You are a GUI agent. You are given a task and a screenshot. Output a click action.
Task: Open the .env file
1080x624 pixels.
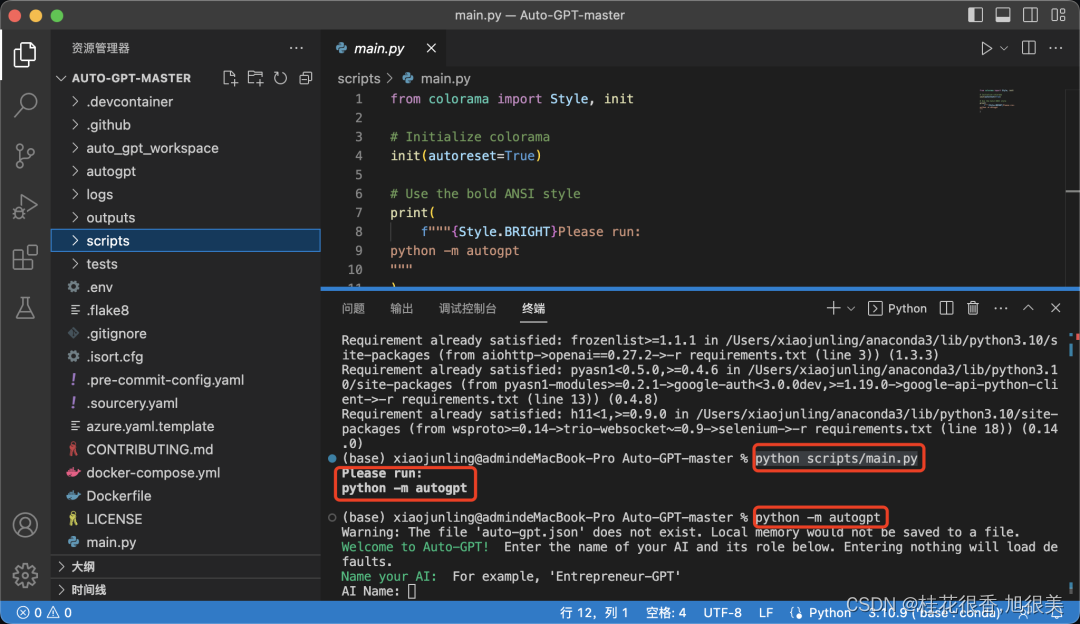click(x=186, y=287)
